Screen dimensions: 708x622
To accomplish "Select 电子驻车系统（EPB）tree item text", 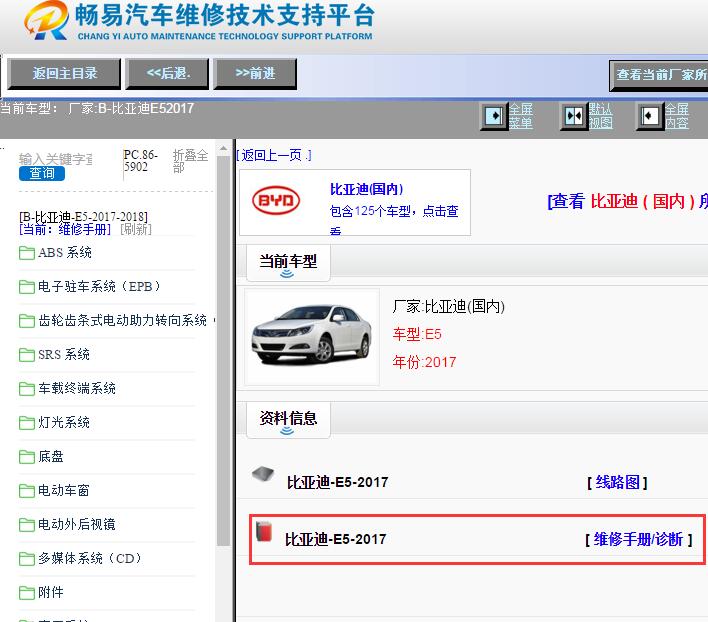I will click(99, 287).
